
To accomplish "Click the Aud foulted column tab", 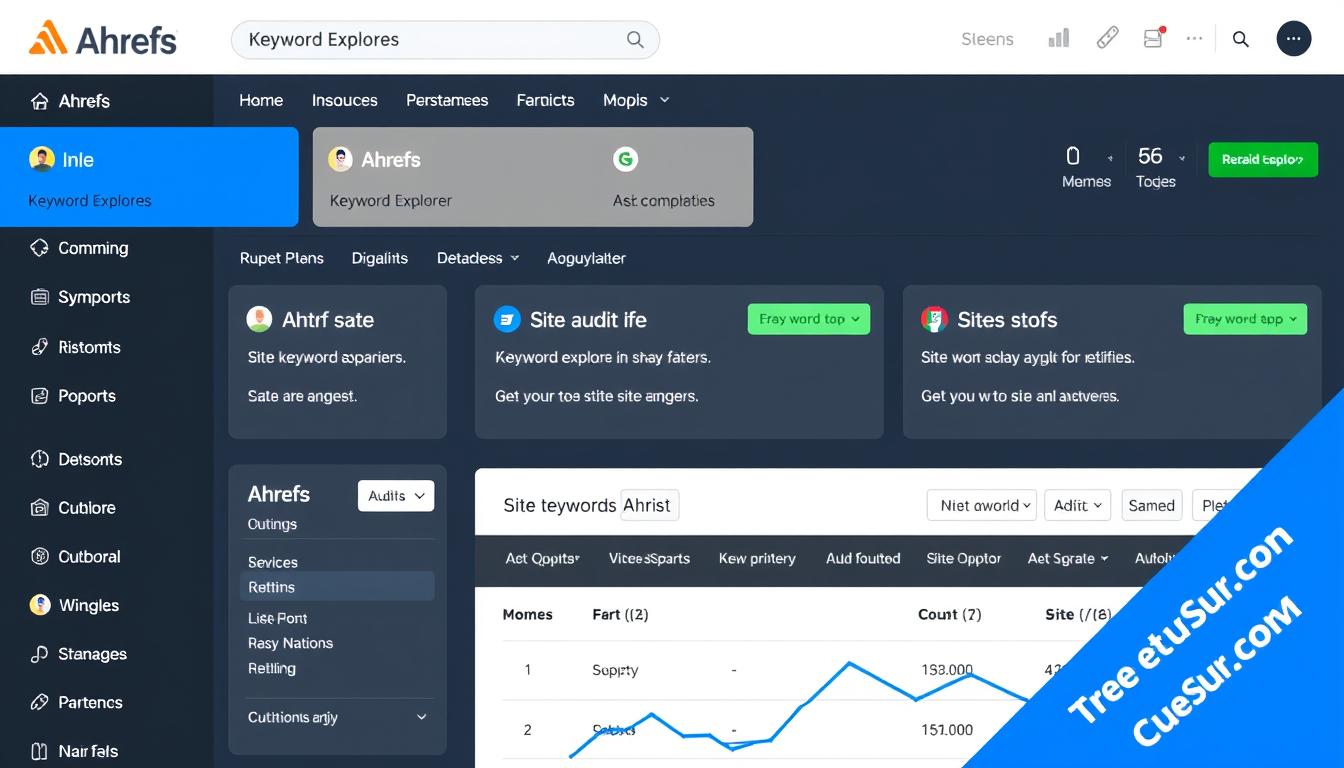I will (863, 559).
